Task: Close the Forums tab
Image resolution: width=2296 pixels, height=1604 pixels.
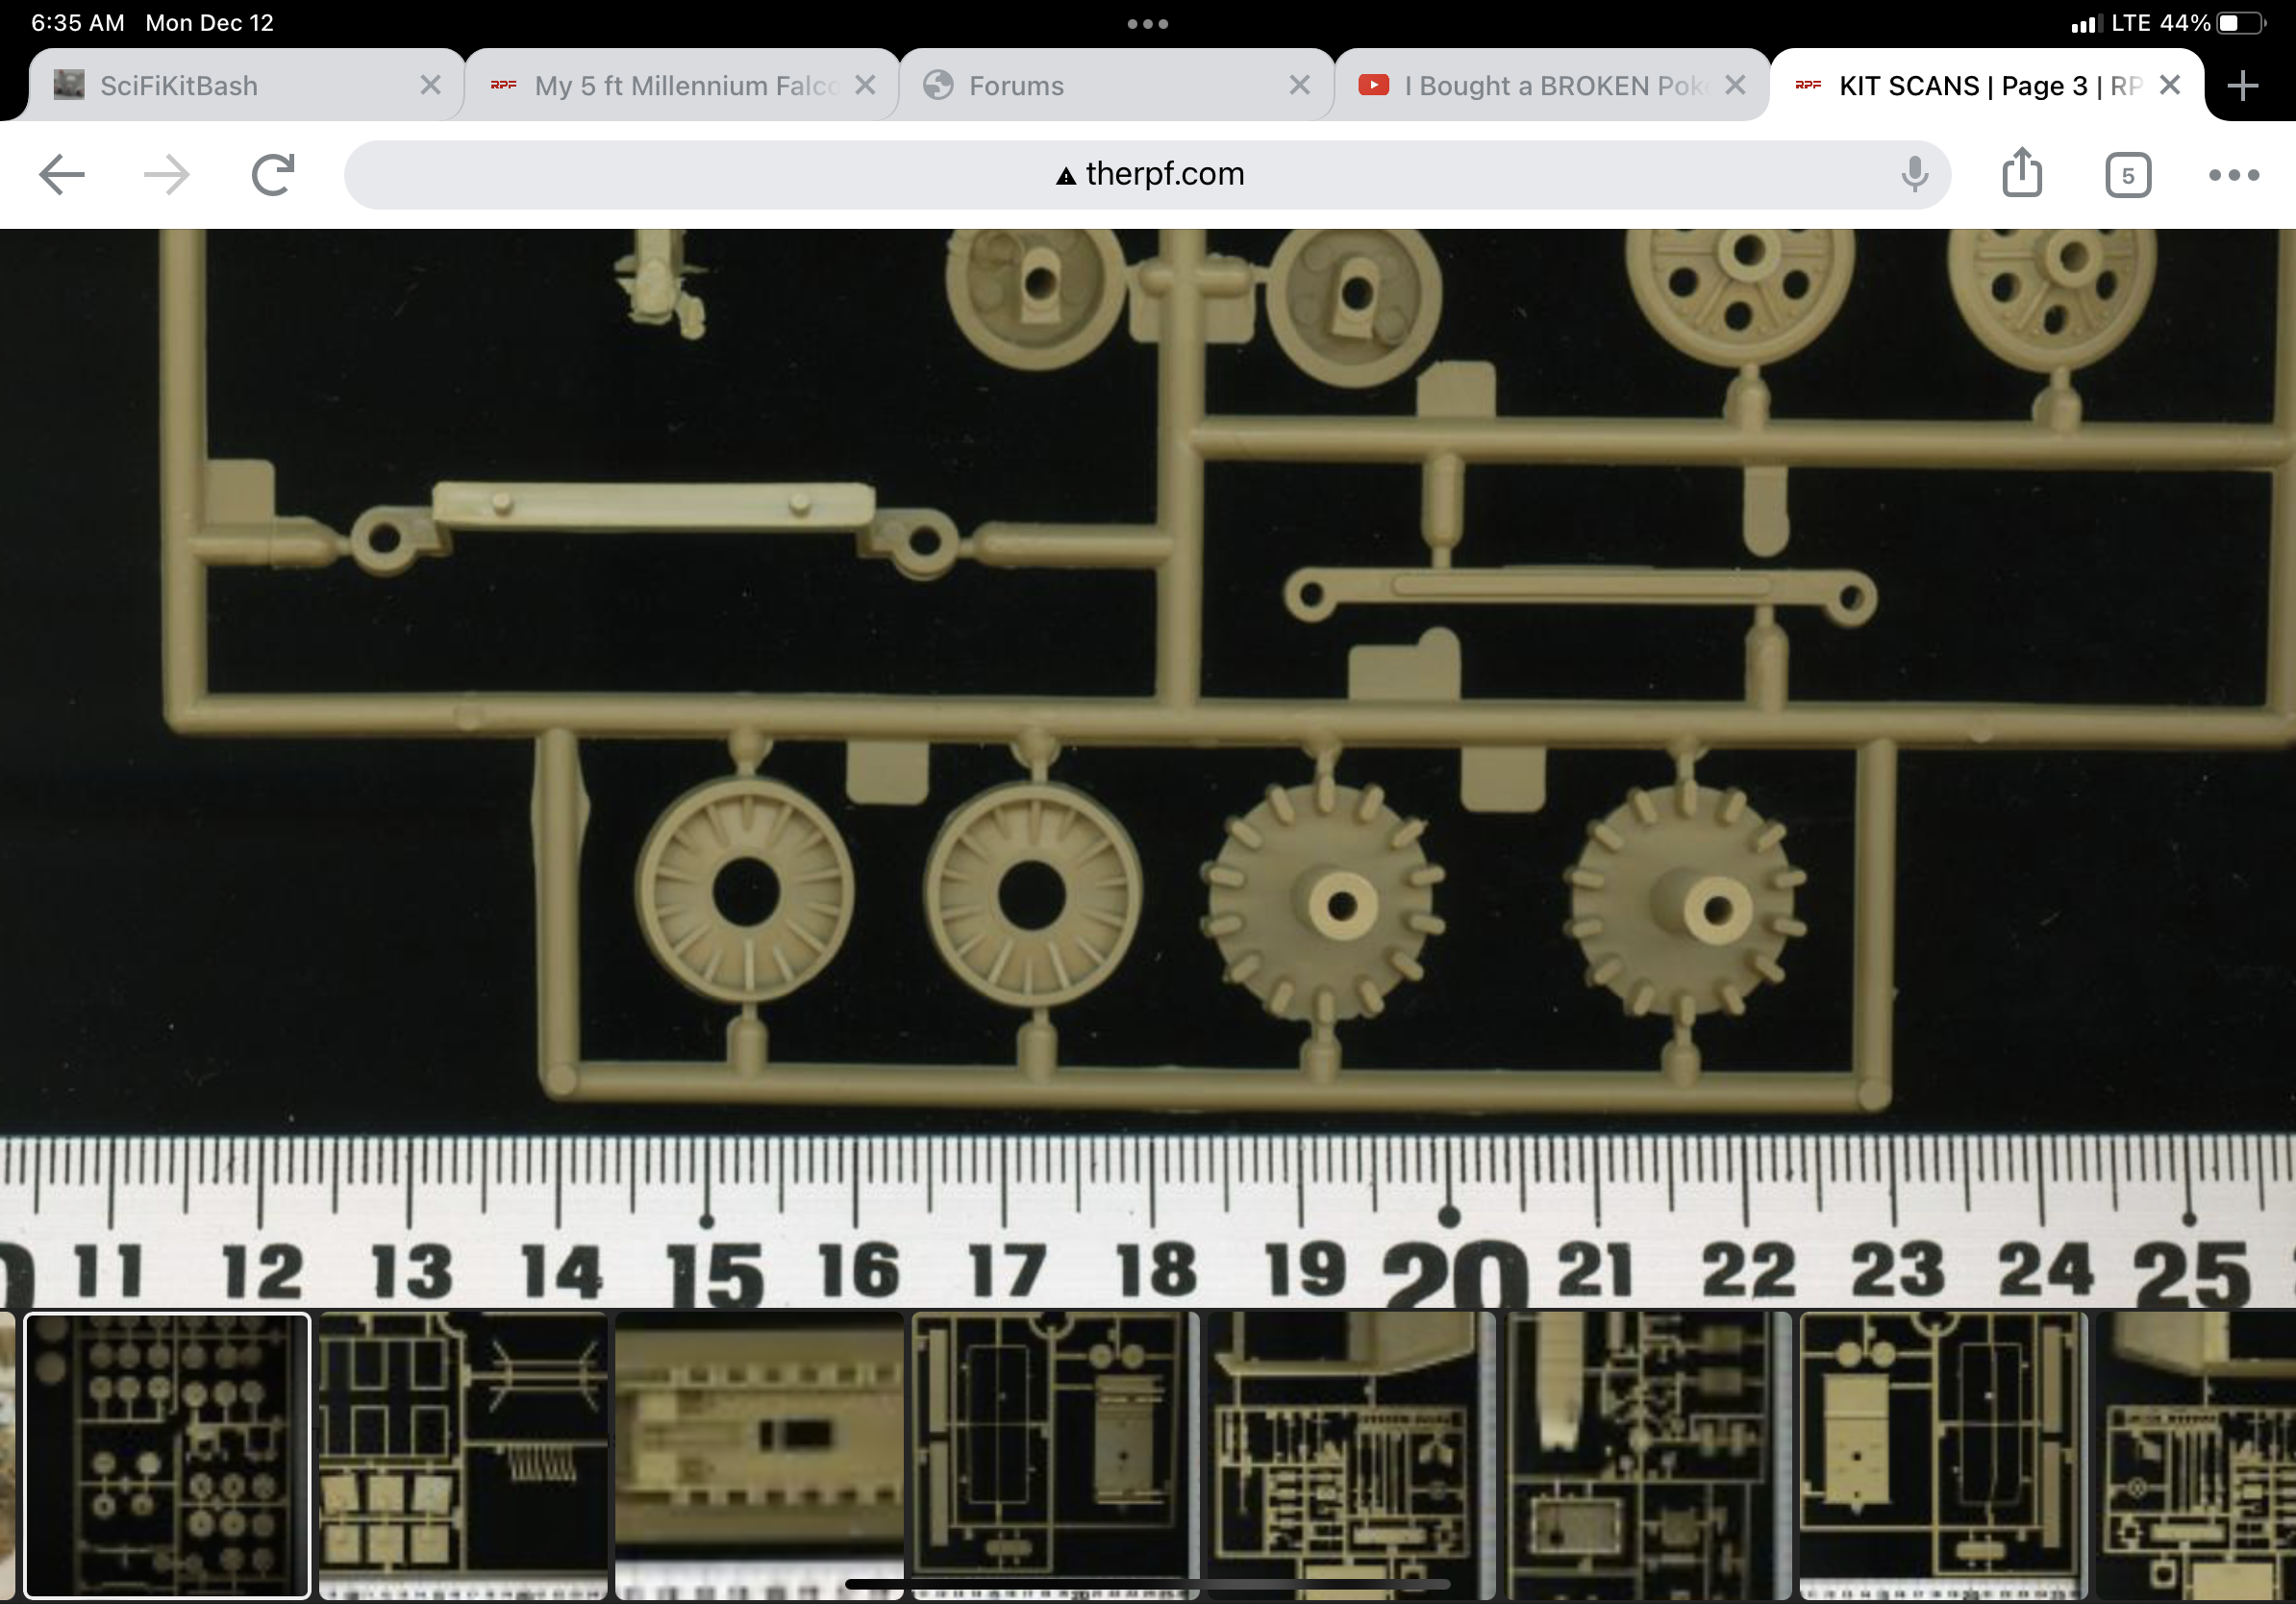Action: tap(1299, 85)
